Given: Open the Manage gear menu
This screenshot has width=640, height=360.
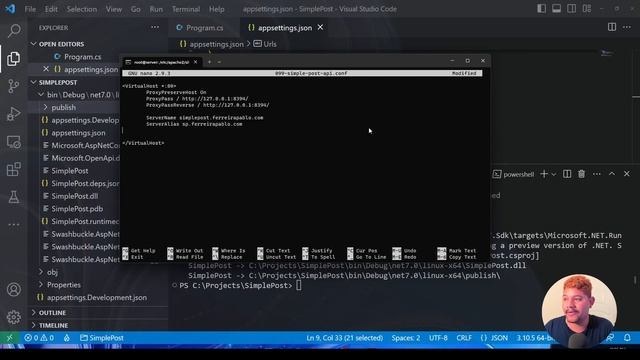Looking at the screenshot, I should pos(13,317).
